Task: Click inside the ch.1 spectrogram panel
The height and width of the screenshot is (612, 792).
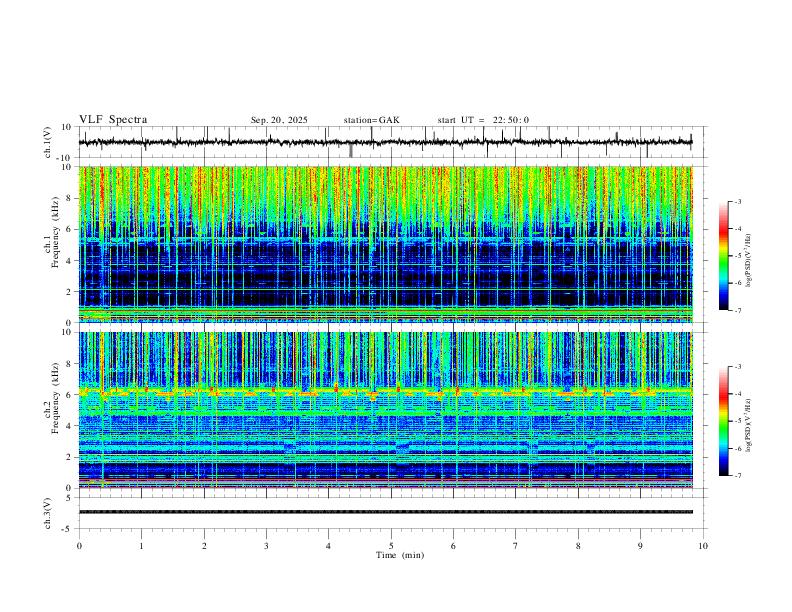Action: [385, 244]
